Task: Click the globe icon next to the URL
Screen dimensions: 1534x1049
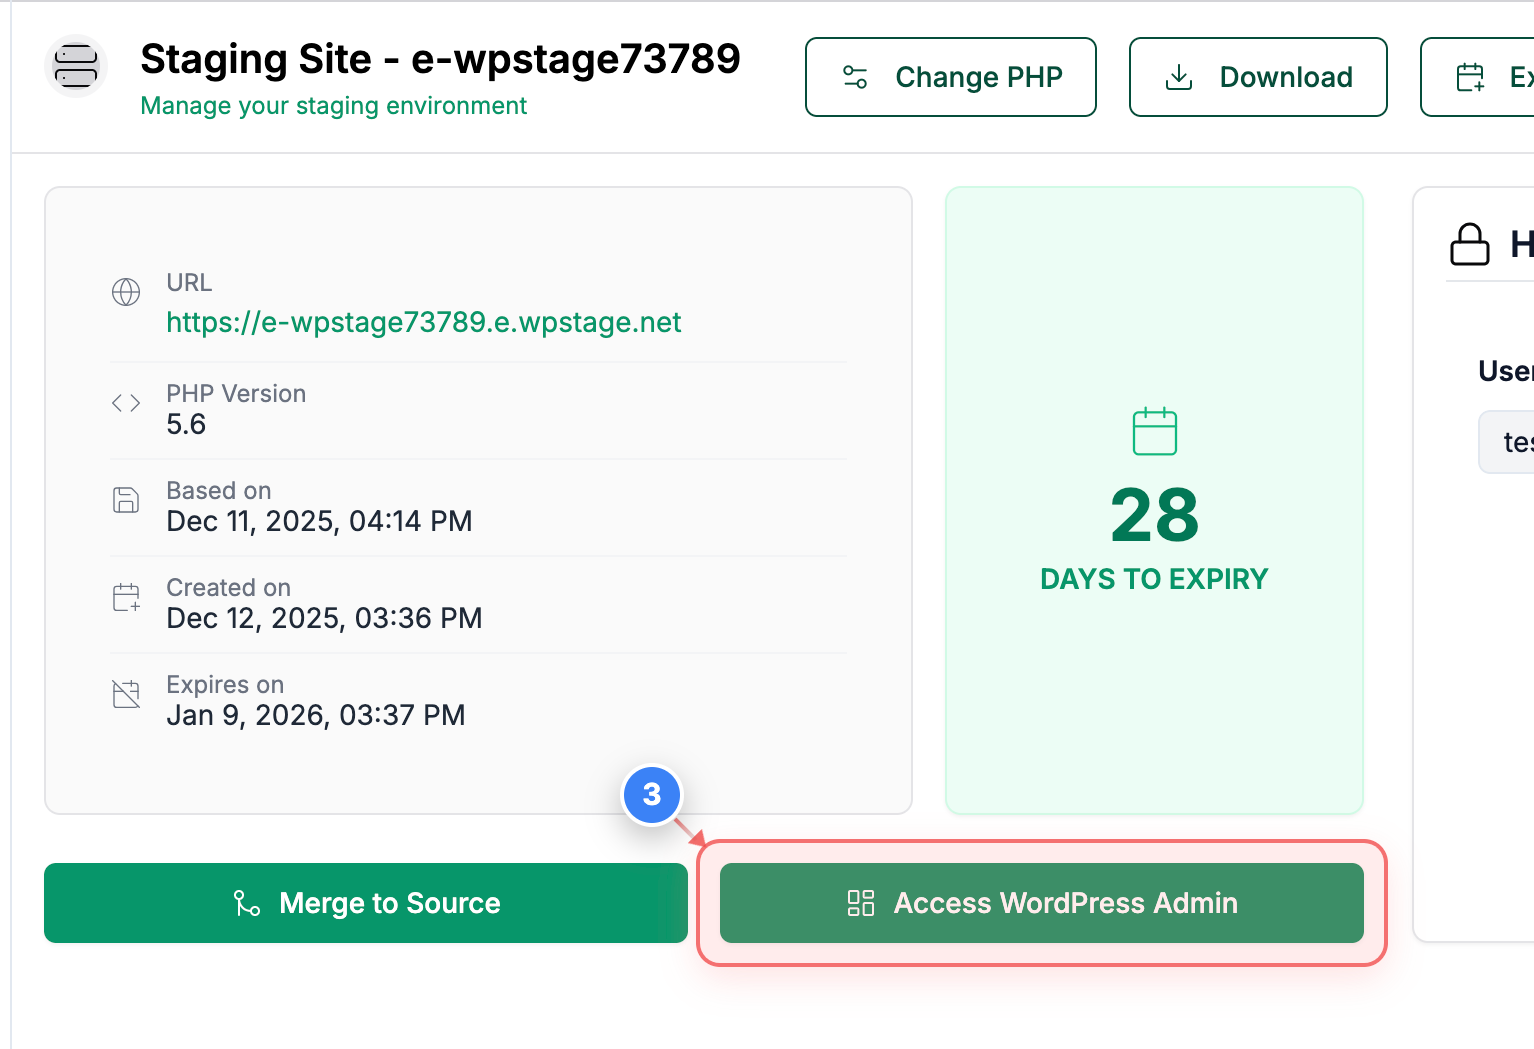Action: (x=126, y=292)
